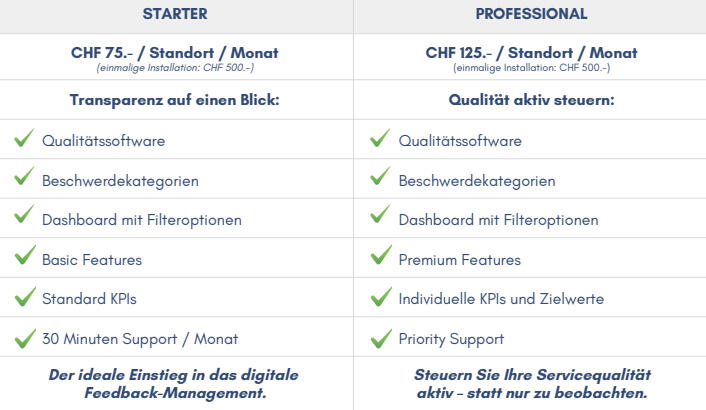706x410 pixels.
Task: Click the CHF 125.- / Standort / Monat price
Action: 531,53
